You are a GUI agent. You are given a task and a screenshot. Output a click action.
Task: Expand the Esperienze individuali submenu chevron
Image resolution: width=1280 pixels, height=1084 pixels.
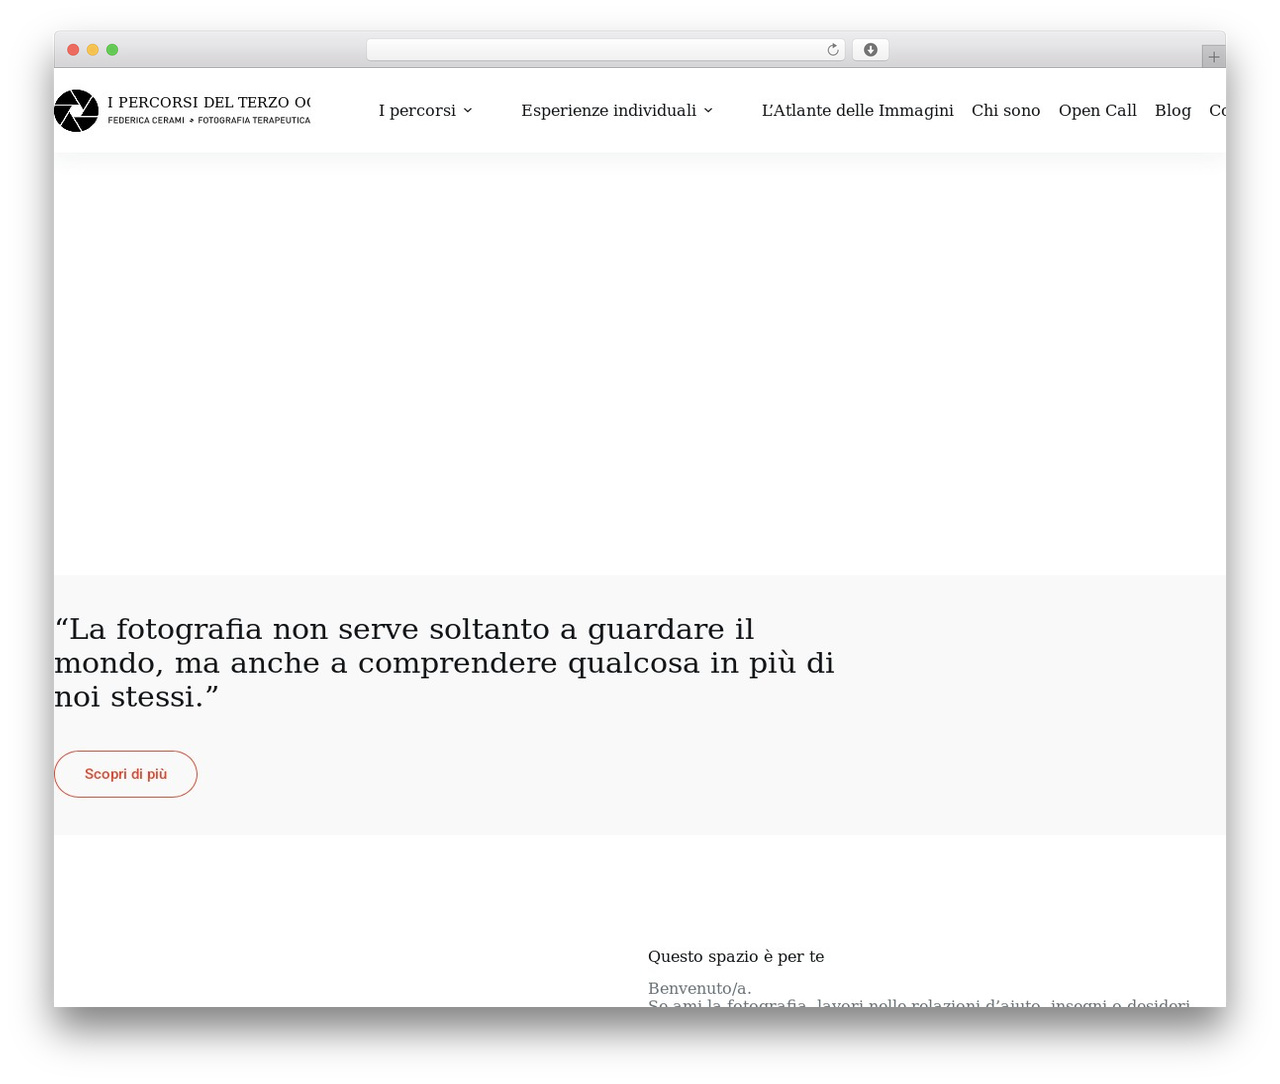pos(708,111)
